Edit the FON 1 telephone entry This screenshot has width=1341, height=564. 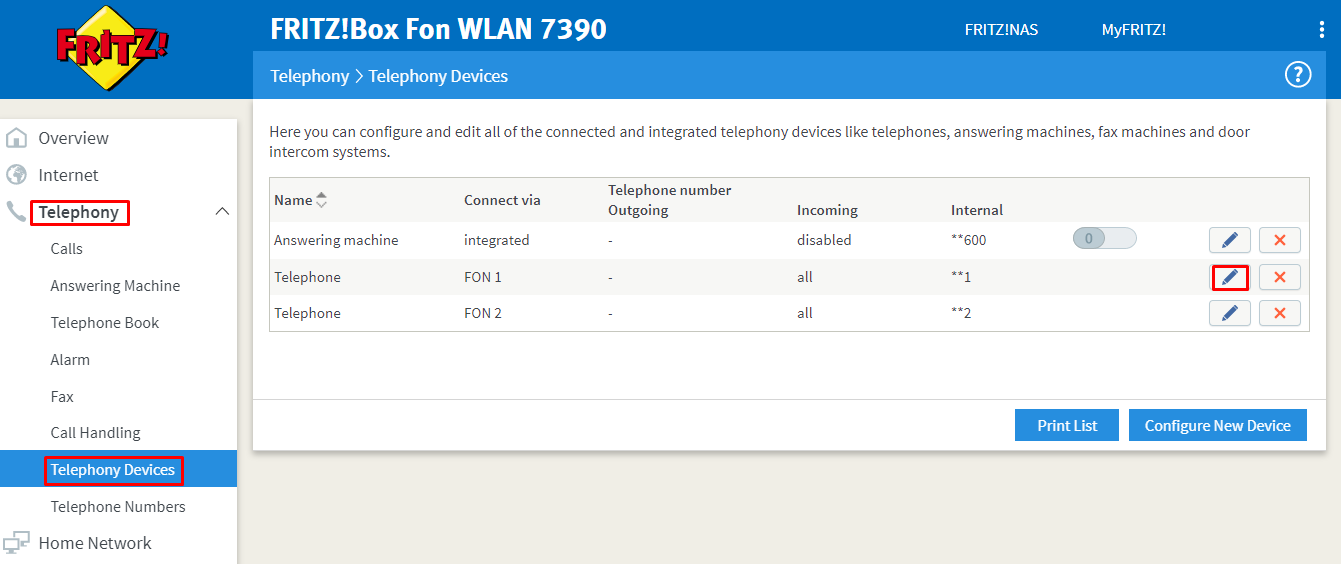click(1229, 277)
